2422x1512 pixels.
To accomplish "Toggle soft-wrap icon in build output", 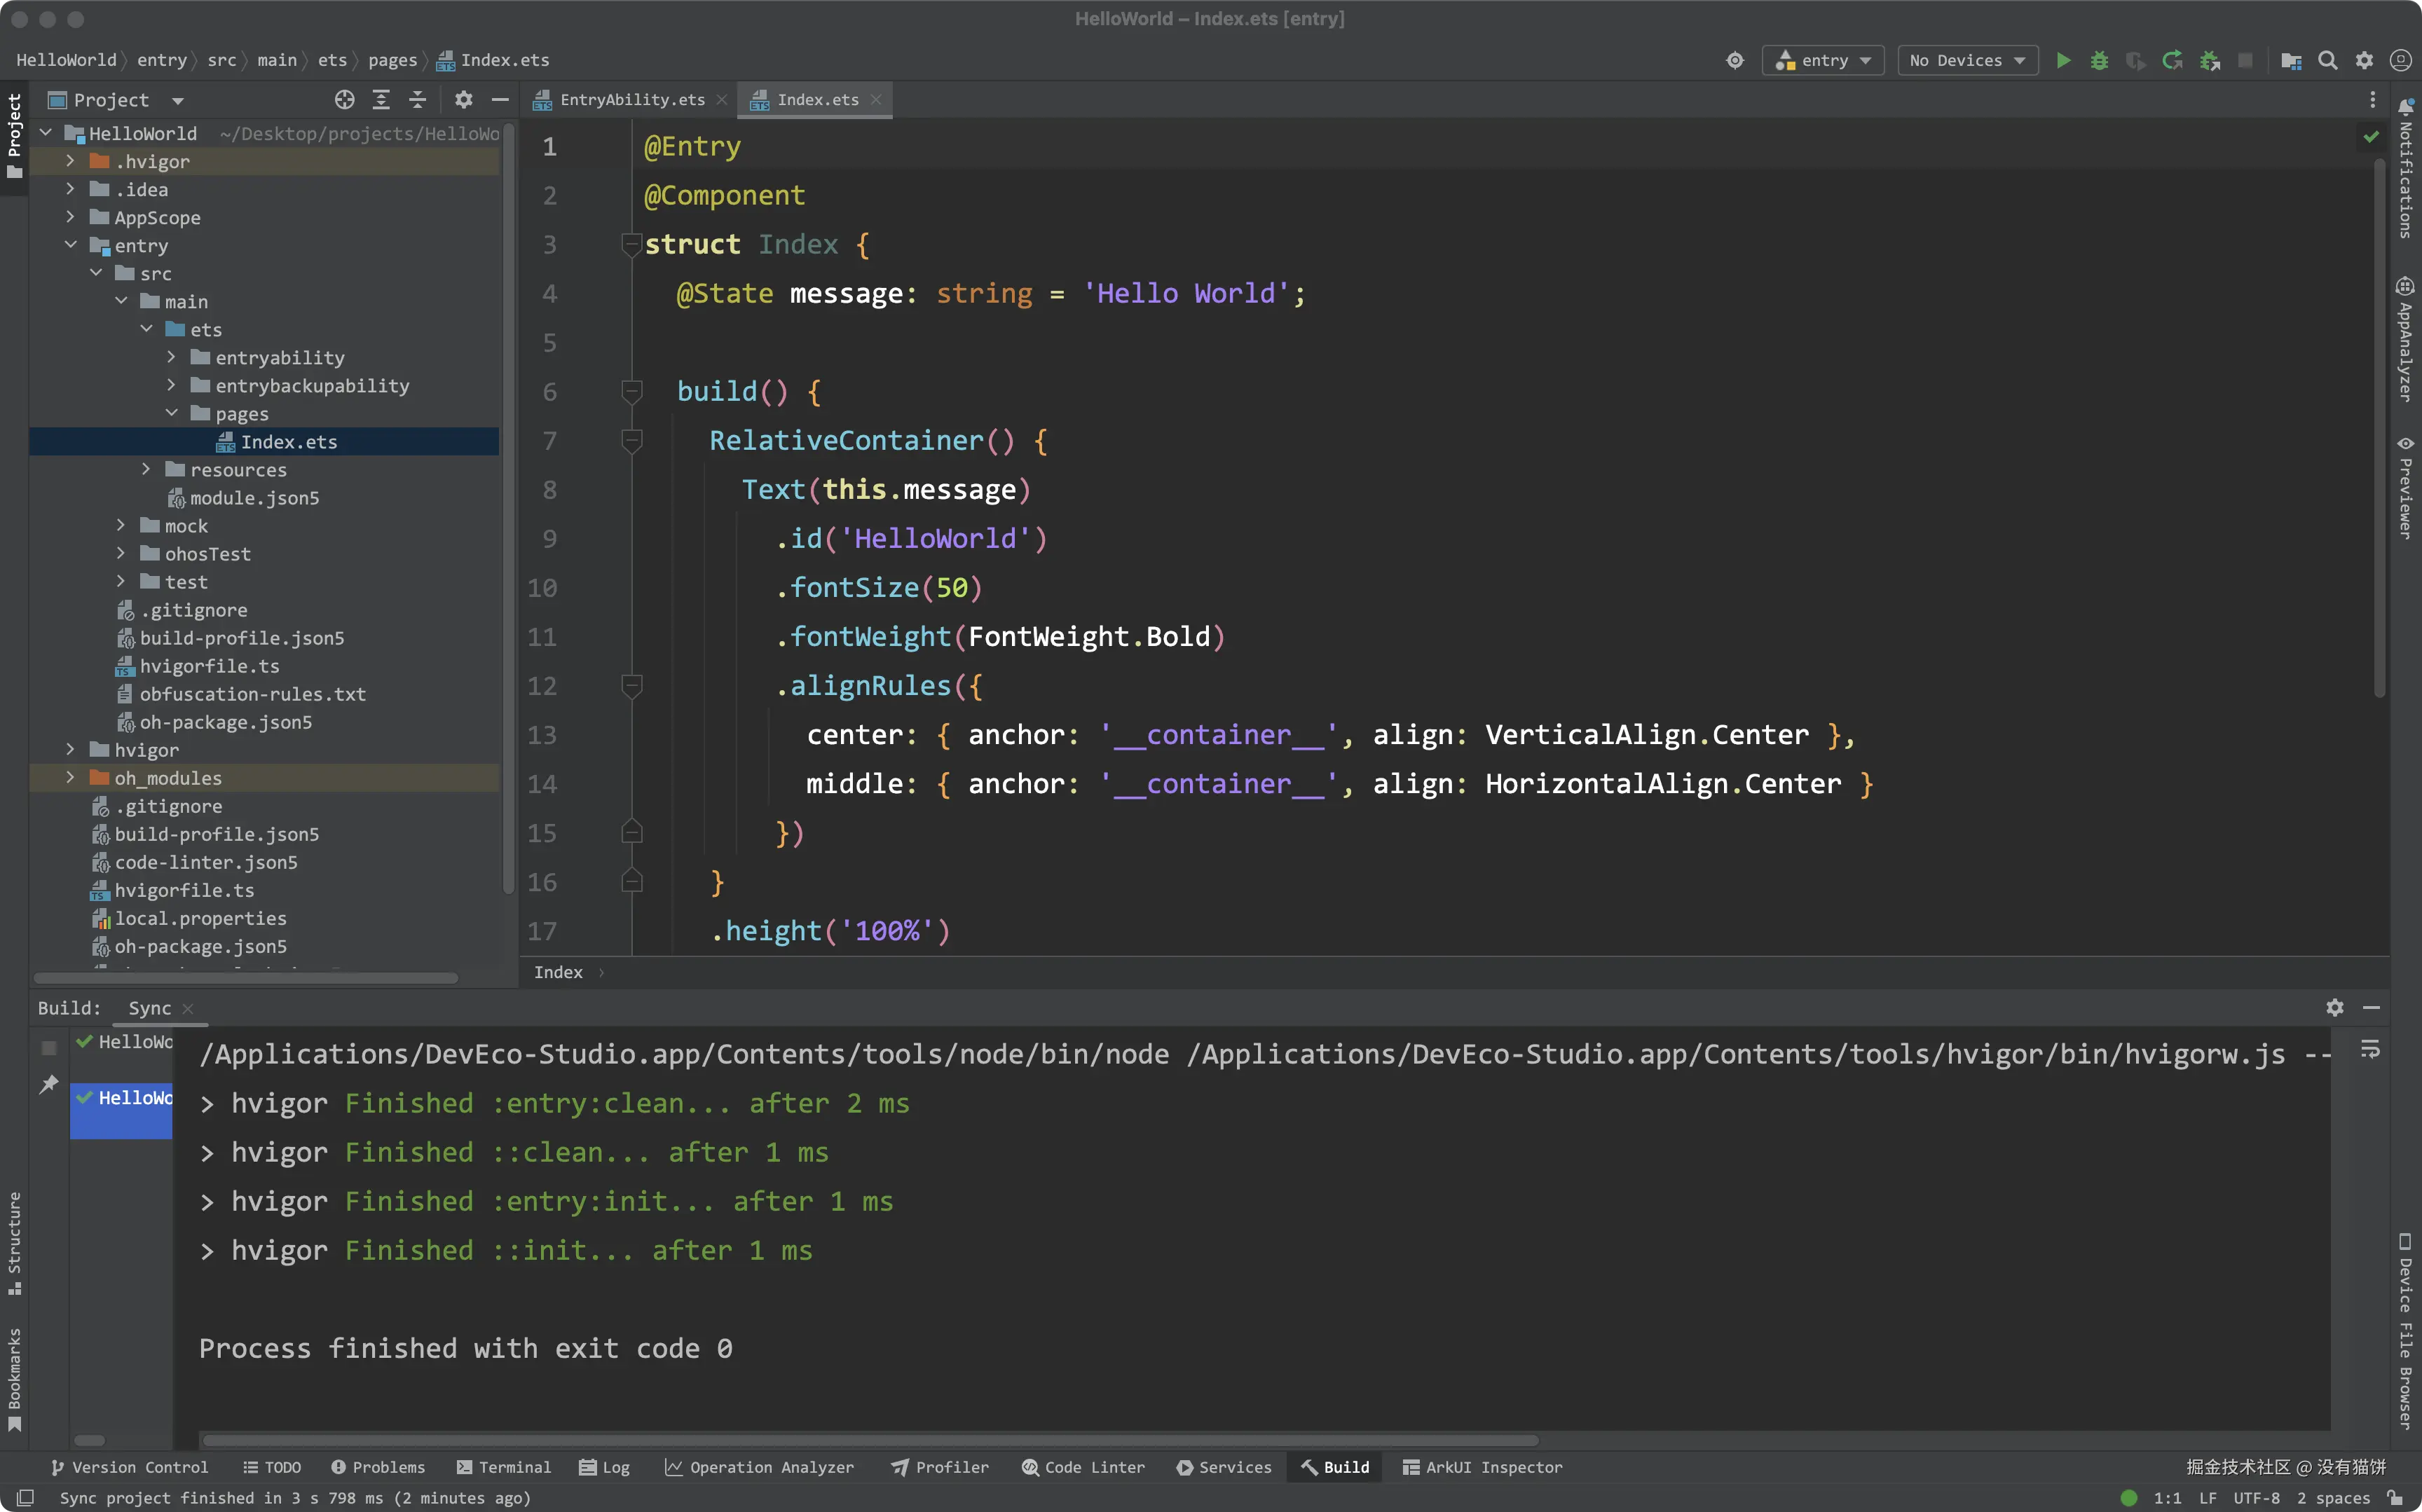I will coord(2370,1050).
